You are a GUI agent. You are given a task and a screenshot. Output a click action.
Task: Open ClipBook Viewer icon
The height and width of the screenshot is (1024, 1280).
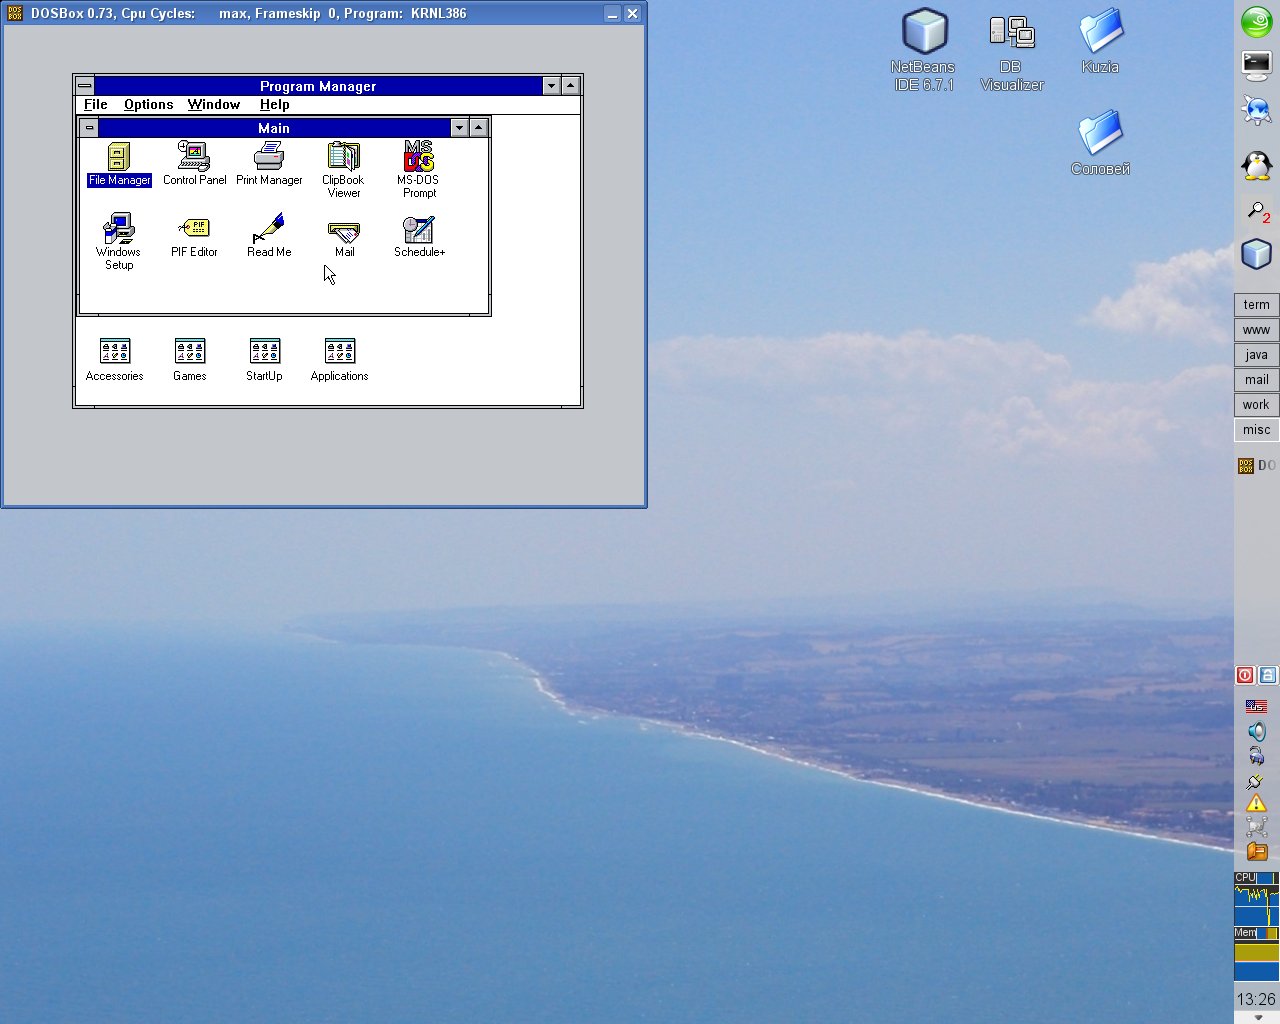[x=343, y=170]
